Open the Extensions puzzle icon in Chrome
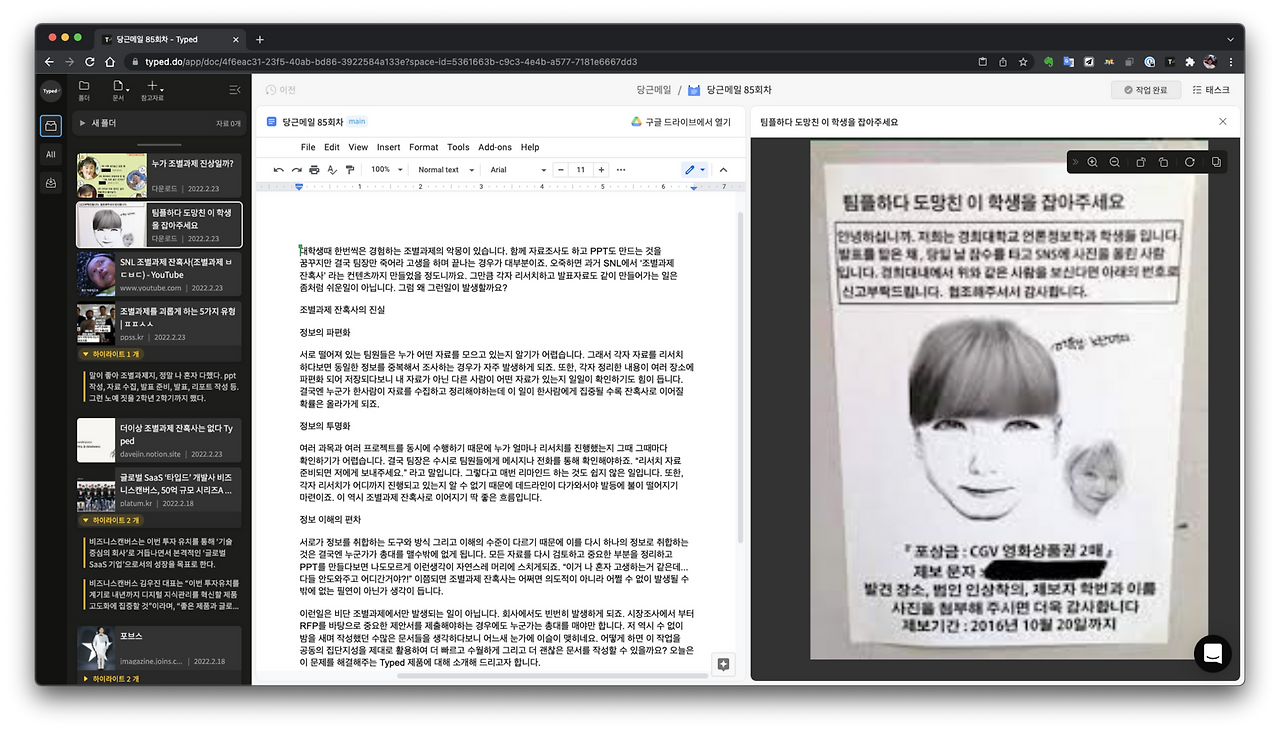This screenshot has width=1280, height=732. coord(1189,62)
